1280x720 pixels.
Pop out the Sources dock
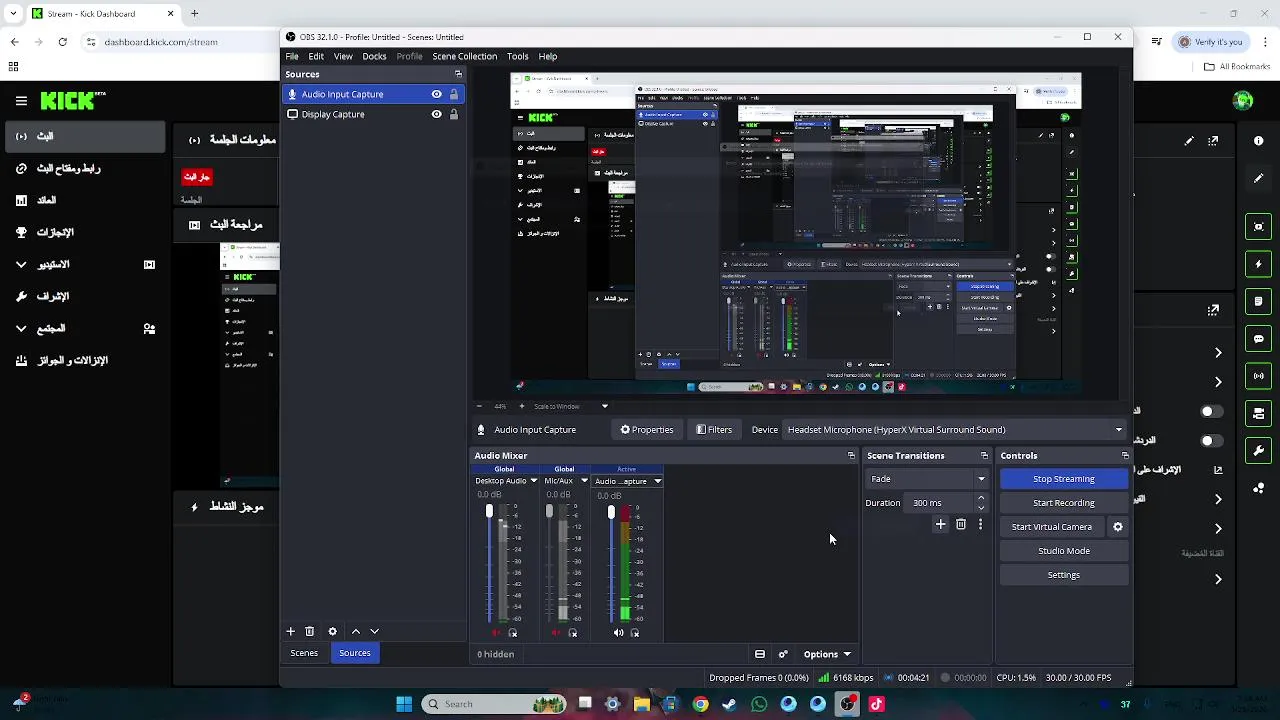pos(458,74)
